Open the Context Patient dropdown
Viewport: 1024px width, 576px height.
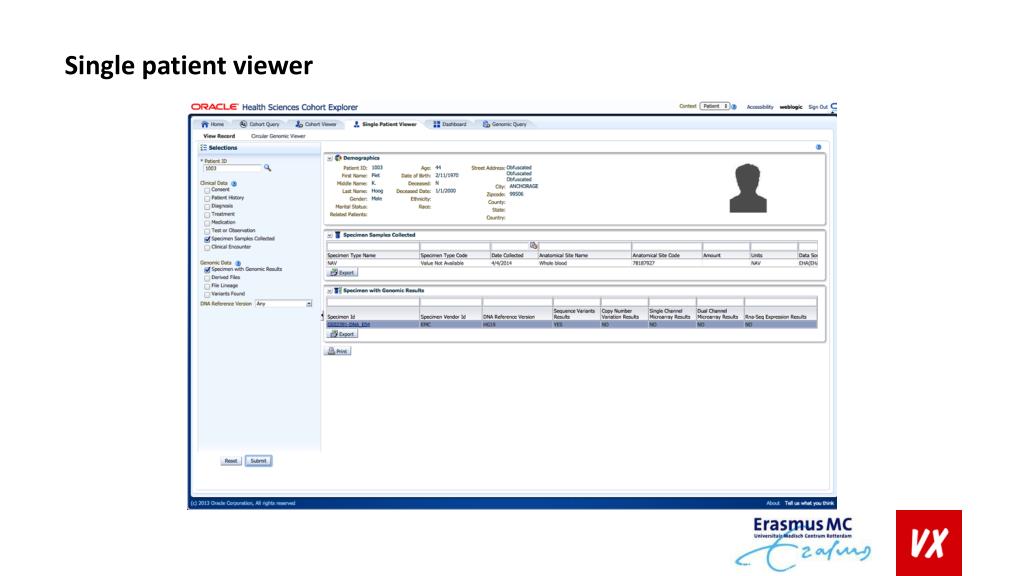click(714, 106)
